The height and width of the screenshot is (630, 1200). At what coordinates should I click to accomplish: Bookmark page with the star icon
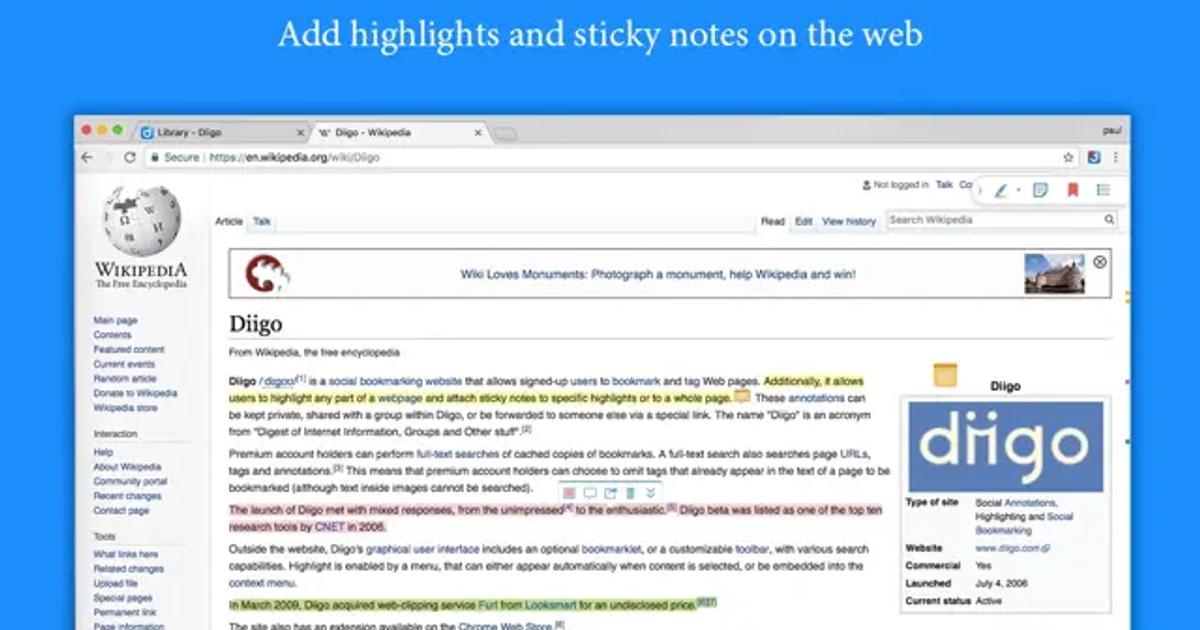point(1068,157)
